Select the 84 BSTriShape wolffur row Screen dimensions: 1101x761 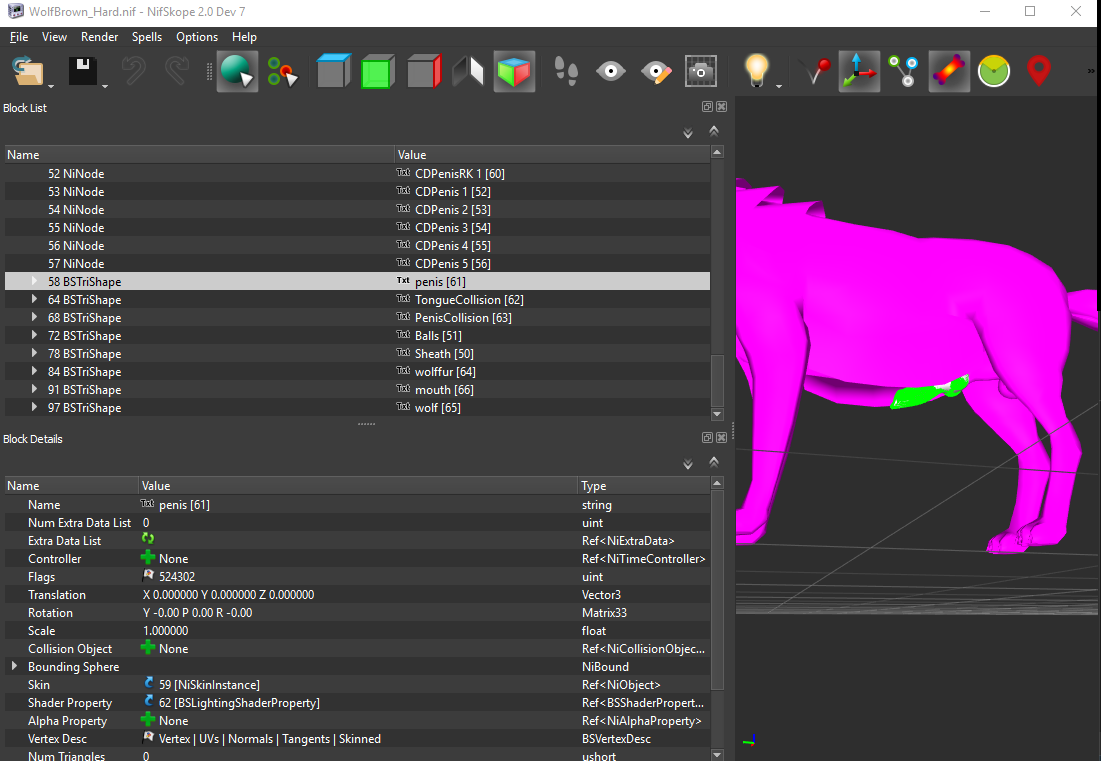point(357,372)
